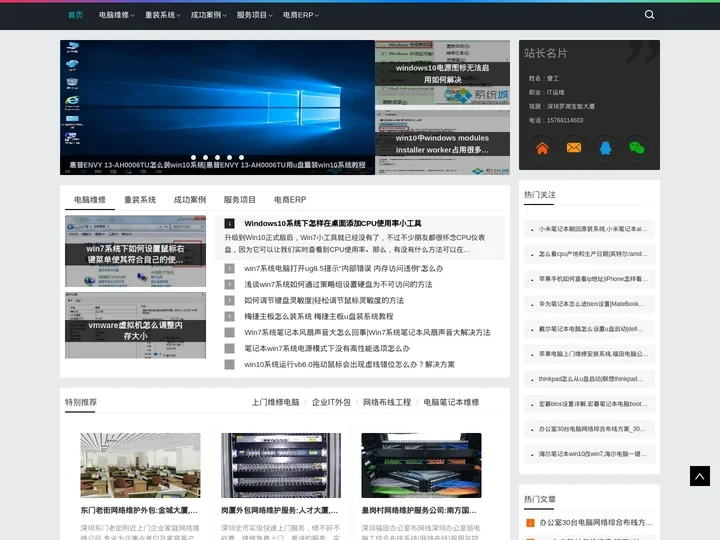The height and width of the screenshot is (540, 720).
Task: Switch to the 成功案例 content tab
Action: pyautogui.click(x=190, y=200)
